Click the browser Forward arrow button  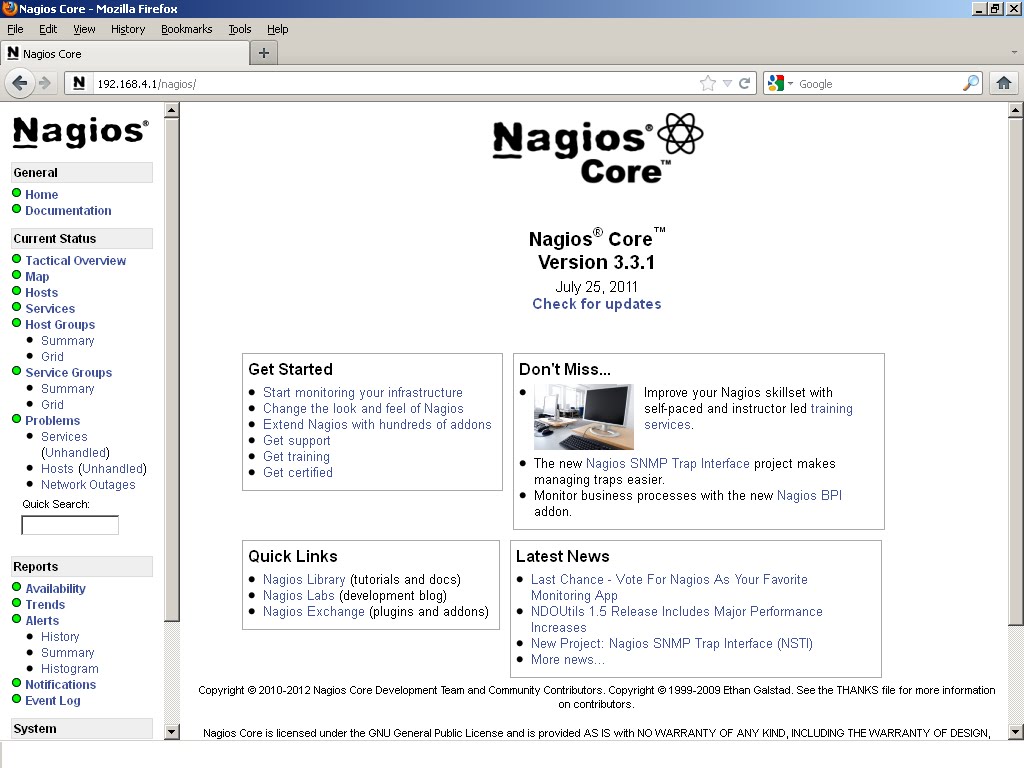coord(44,83)
